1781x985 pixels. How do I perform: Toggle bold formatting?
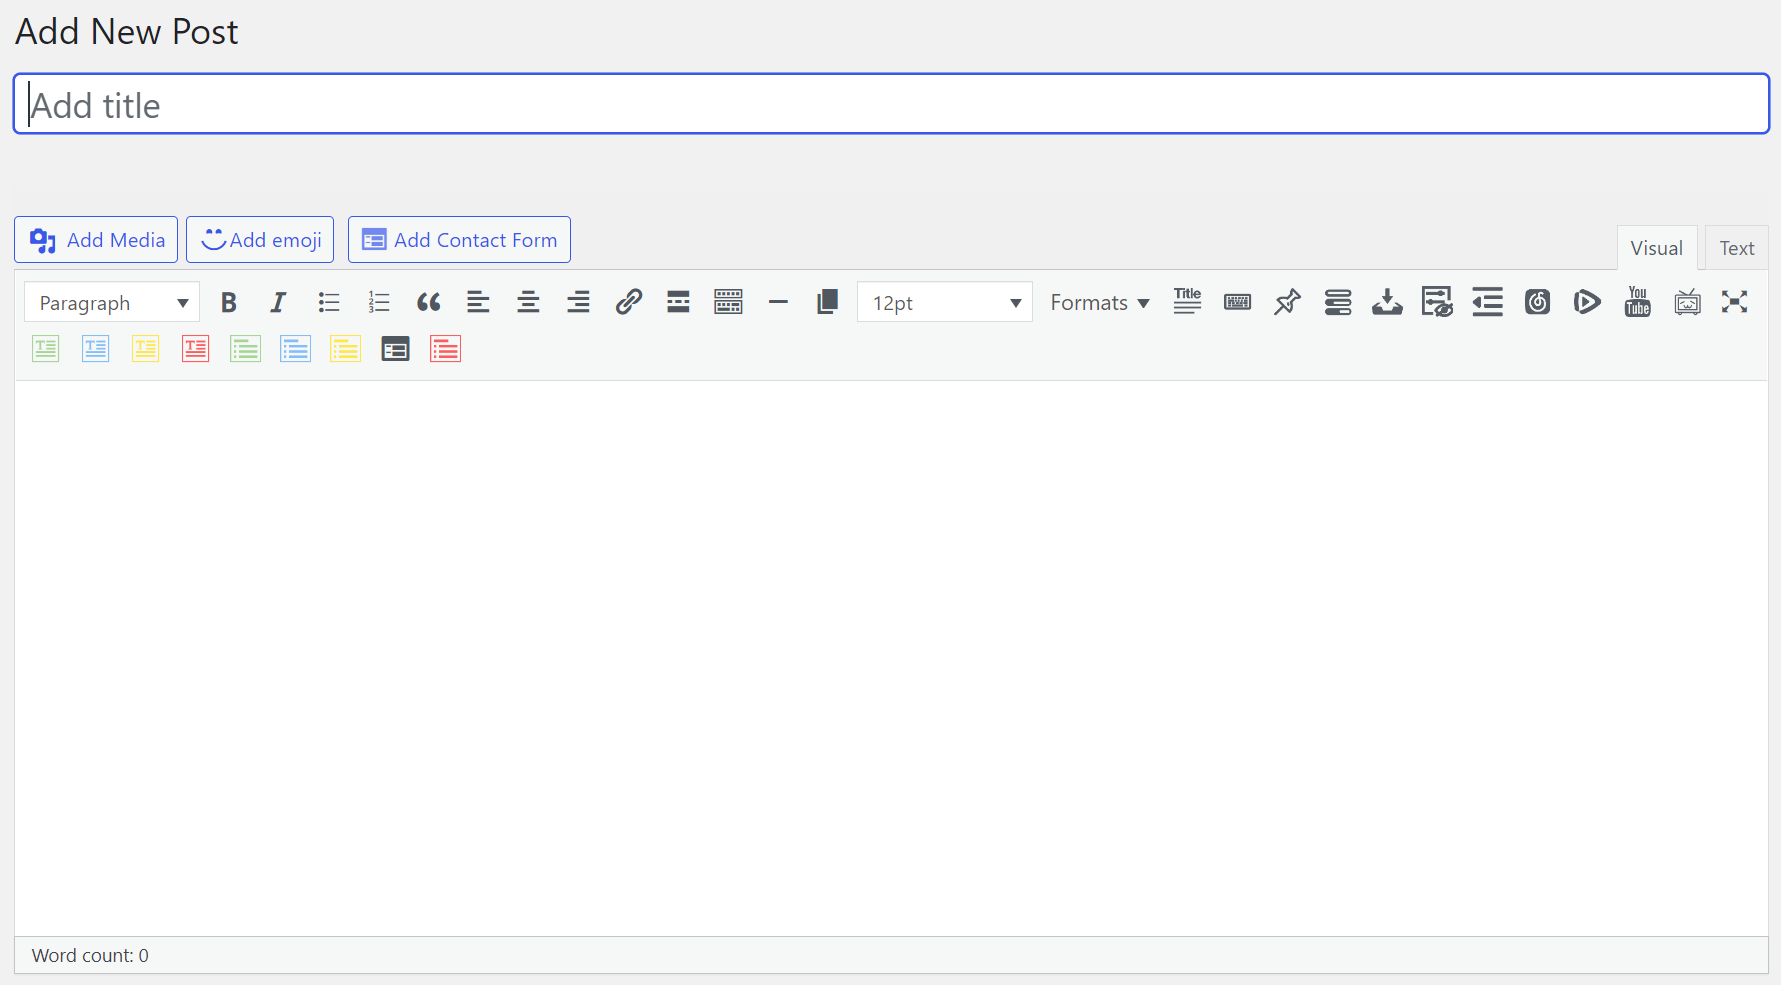click(x=229, y=301)
